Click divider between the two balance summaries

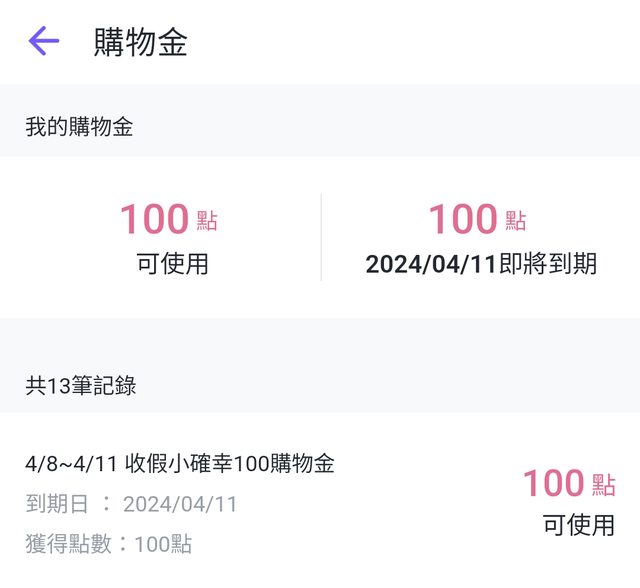(x=321, y=237)
